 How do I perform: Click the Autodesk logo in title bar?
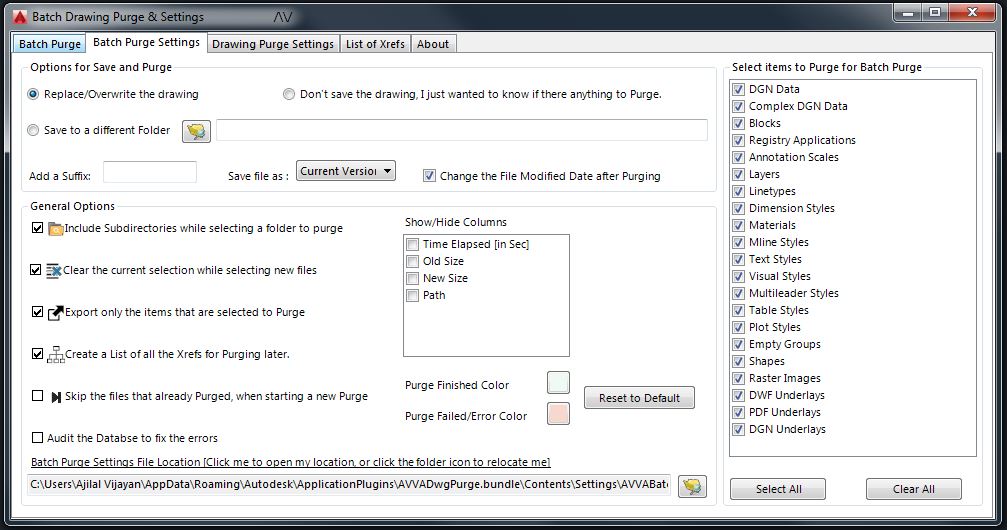(x=17, y=16)
